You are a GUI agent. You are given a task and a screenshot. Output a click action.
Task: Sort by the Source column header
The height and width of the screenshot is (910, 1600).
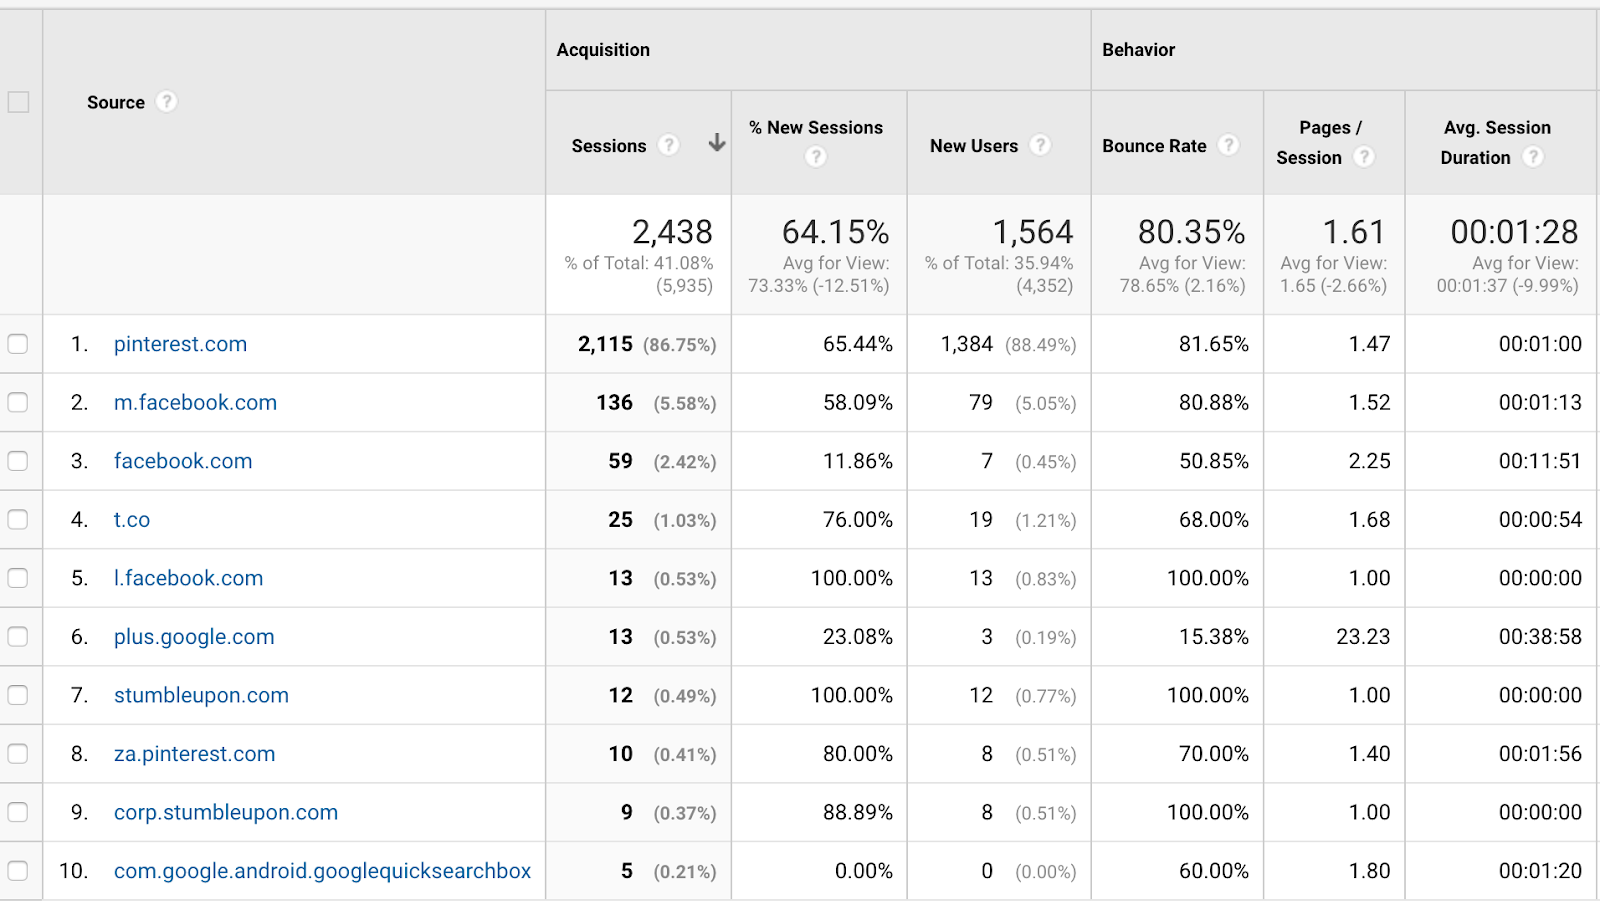[116, 102]
